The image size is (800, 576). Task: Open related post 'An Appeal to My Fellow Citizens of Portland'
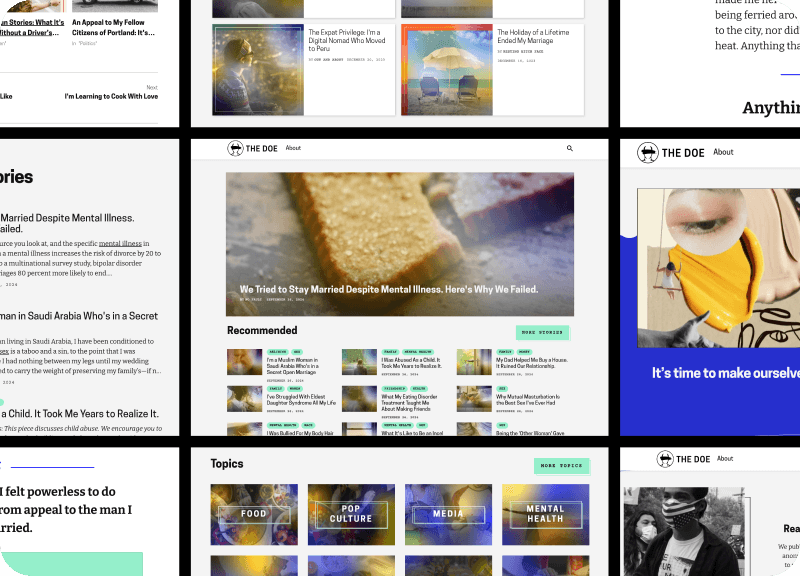coord(113,28)
